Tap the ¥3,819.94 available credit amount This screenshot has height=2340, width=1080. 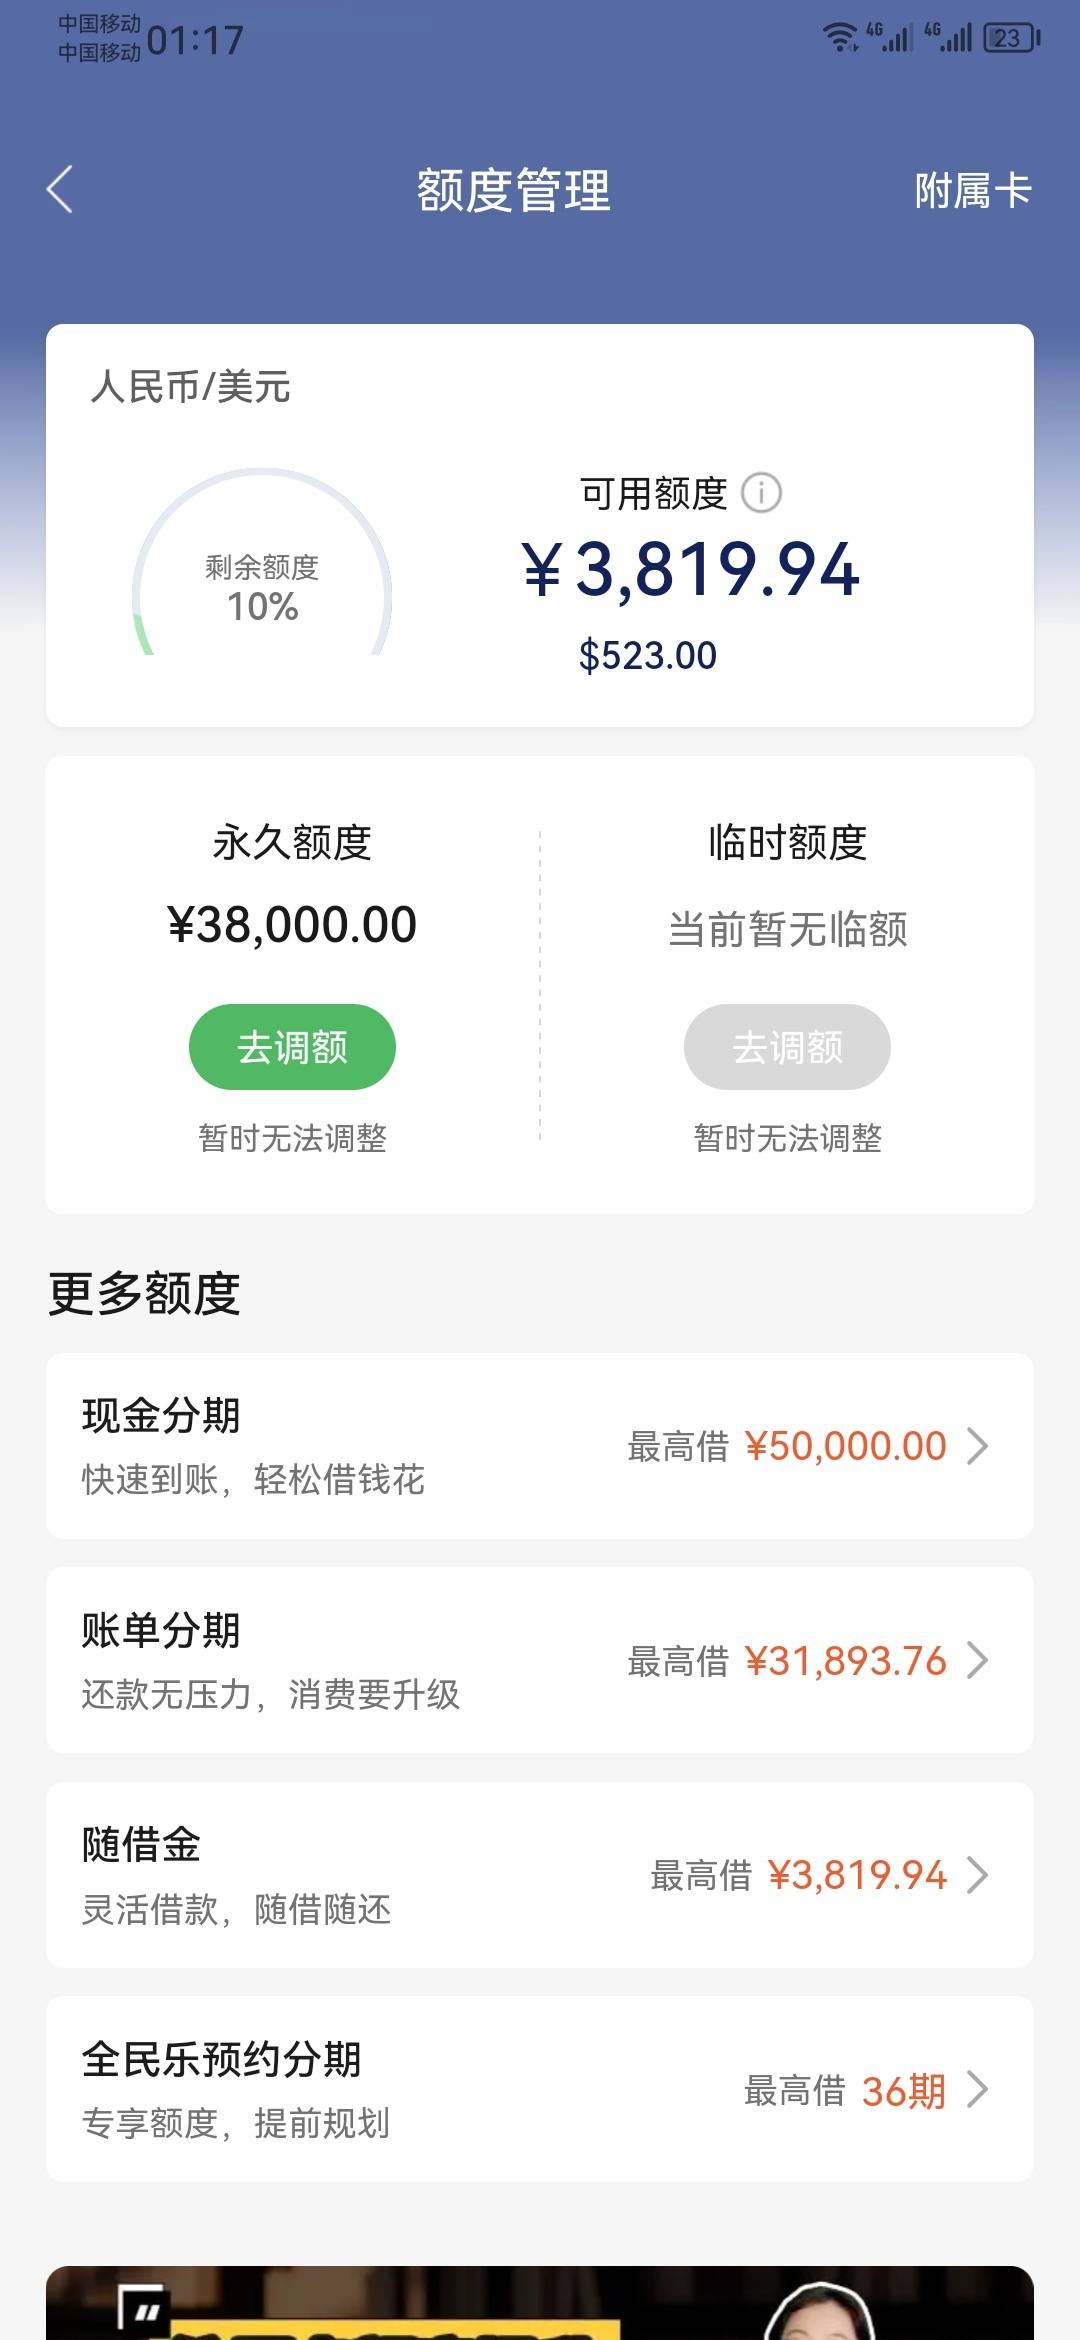coord(691,569)
